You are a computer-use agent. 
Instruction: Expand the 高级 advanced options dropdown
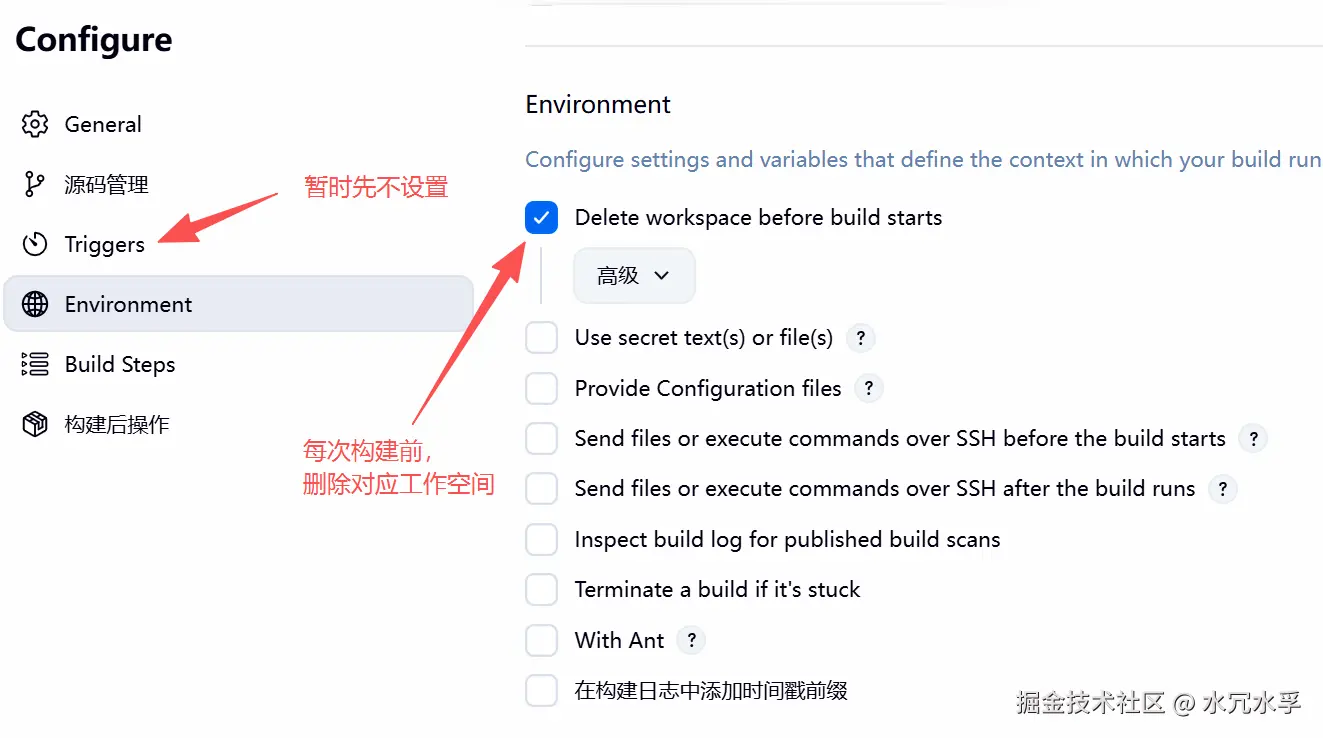tap(634, 276)
